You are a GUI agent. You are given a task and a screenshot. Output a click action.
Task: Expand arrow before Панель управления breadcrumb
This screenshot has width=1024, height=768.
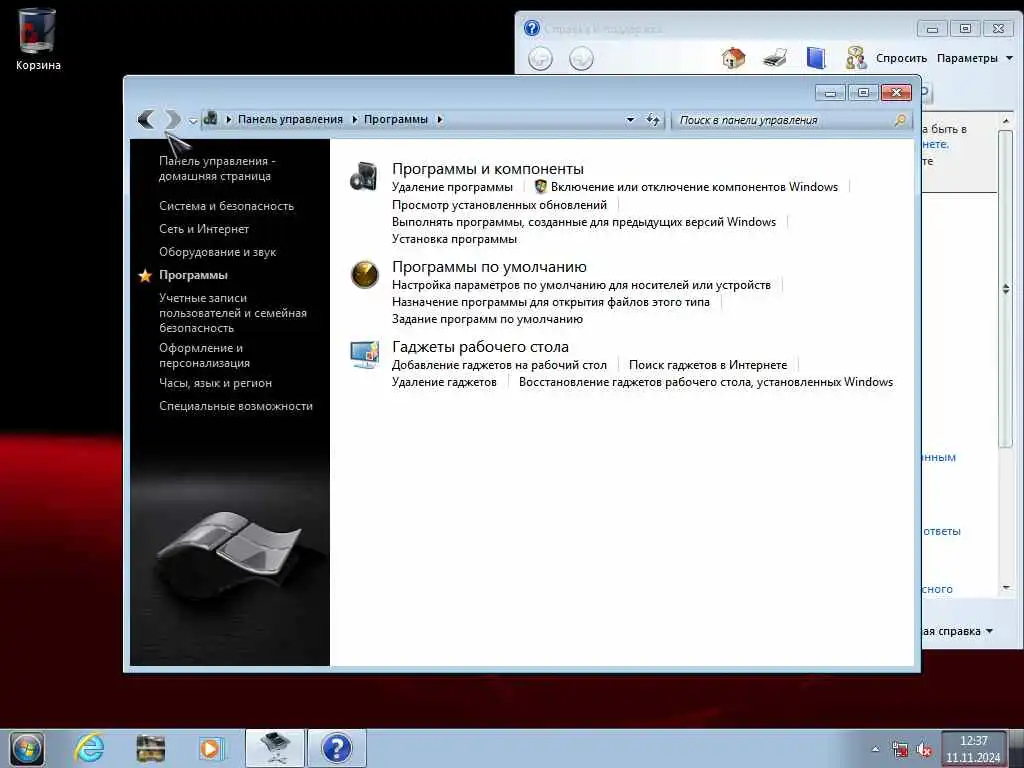point(229,120)
